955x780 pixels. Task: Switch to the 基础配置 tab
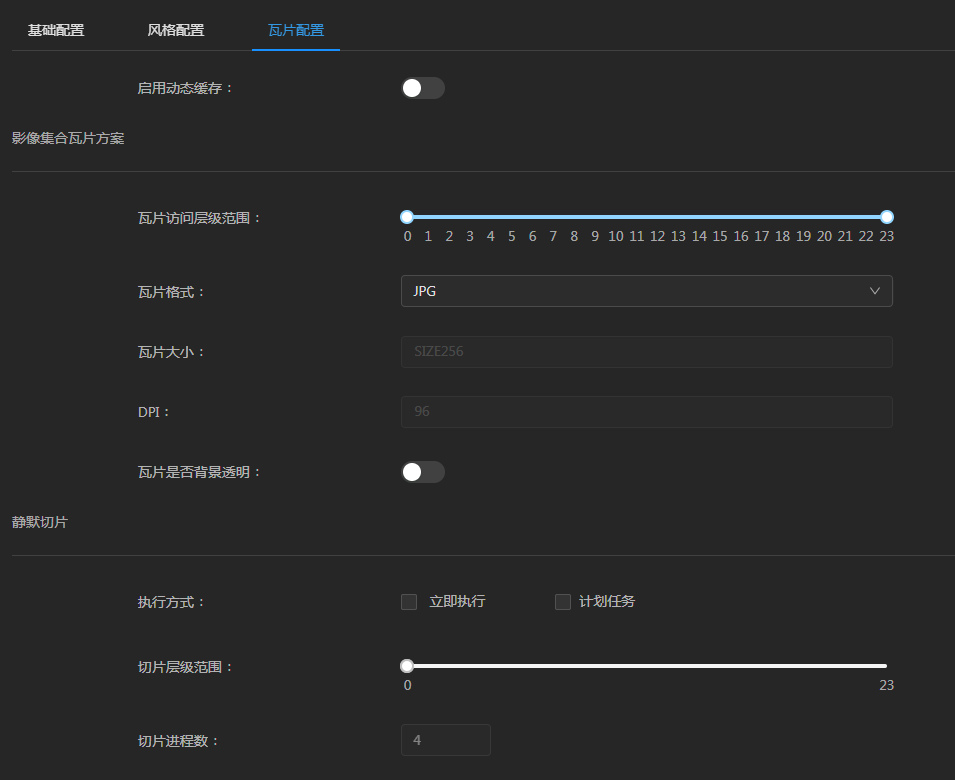tap(56, 30)
